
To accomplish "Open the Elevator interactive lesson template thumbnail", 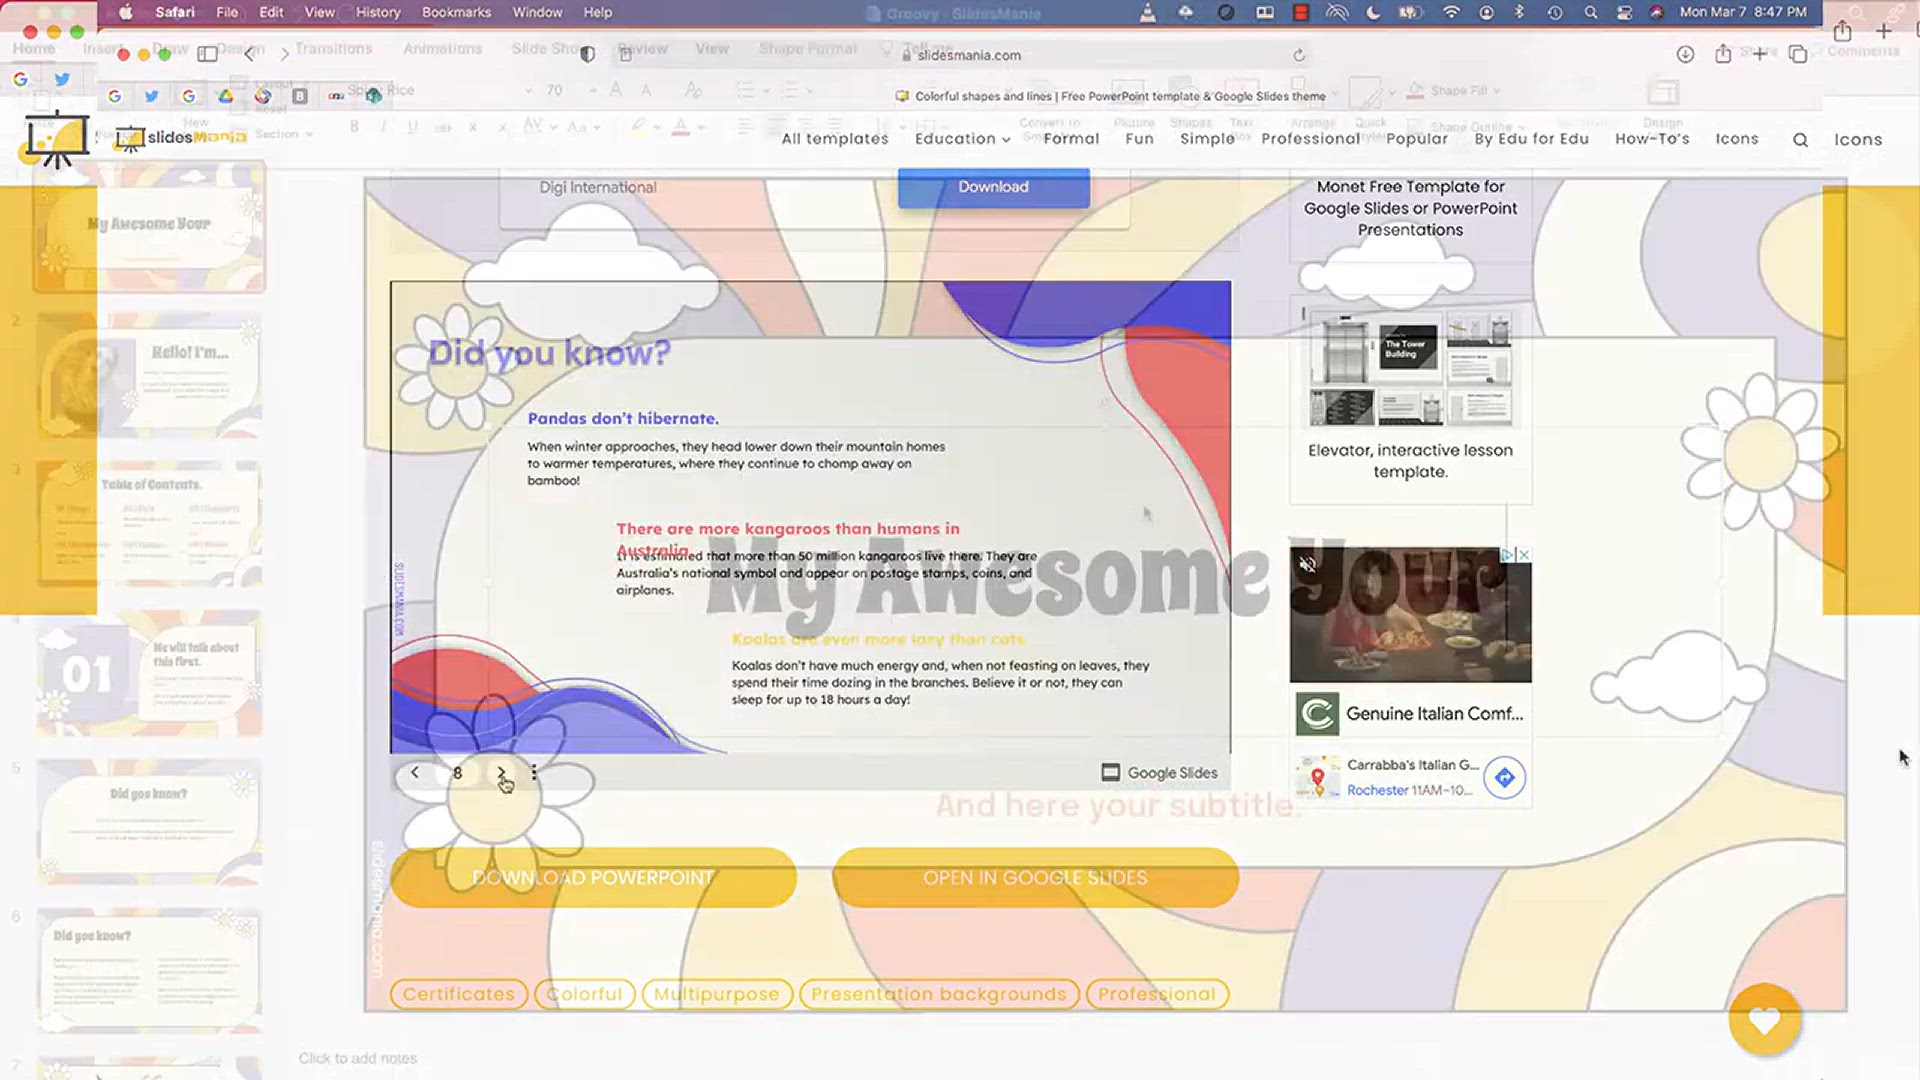I will [1410, 368].
